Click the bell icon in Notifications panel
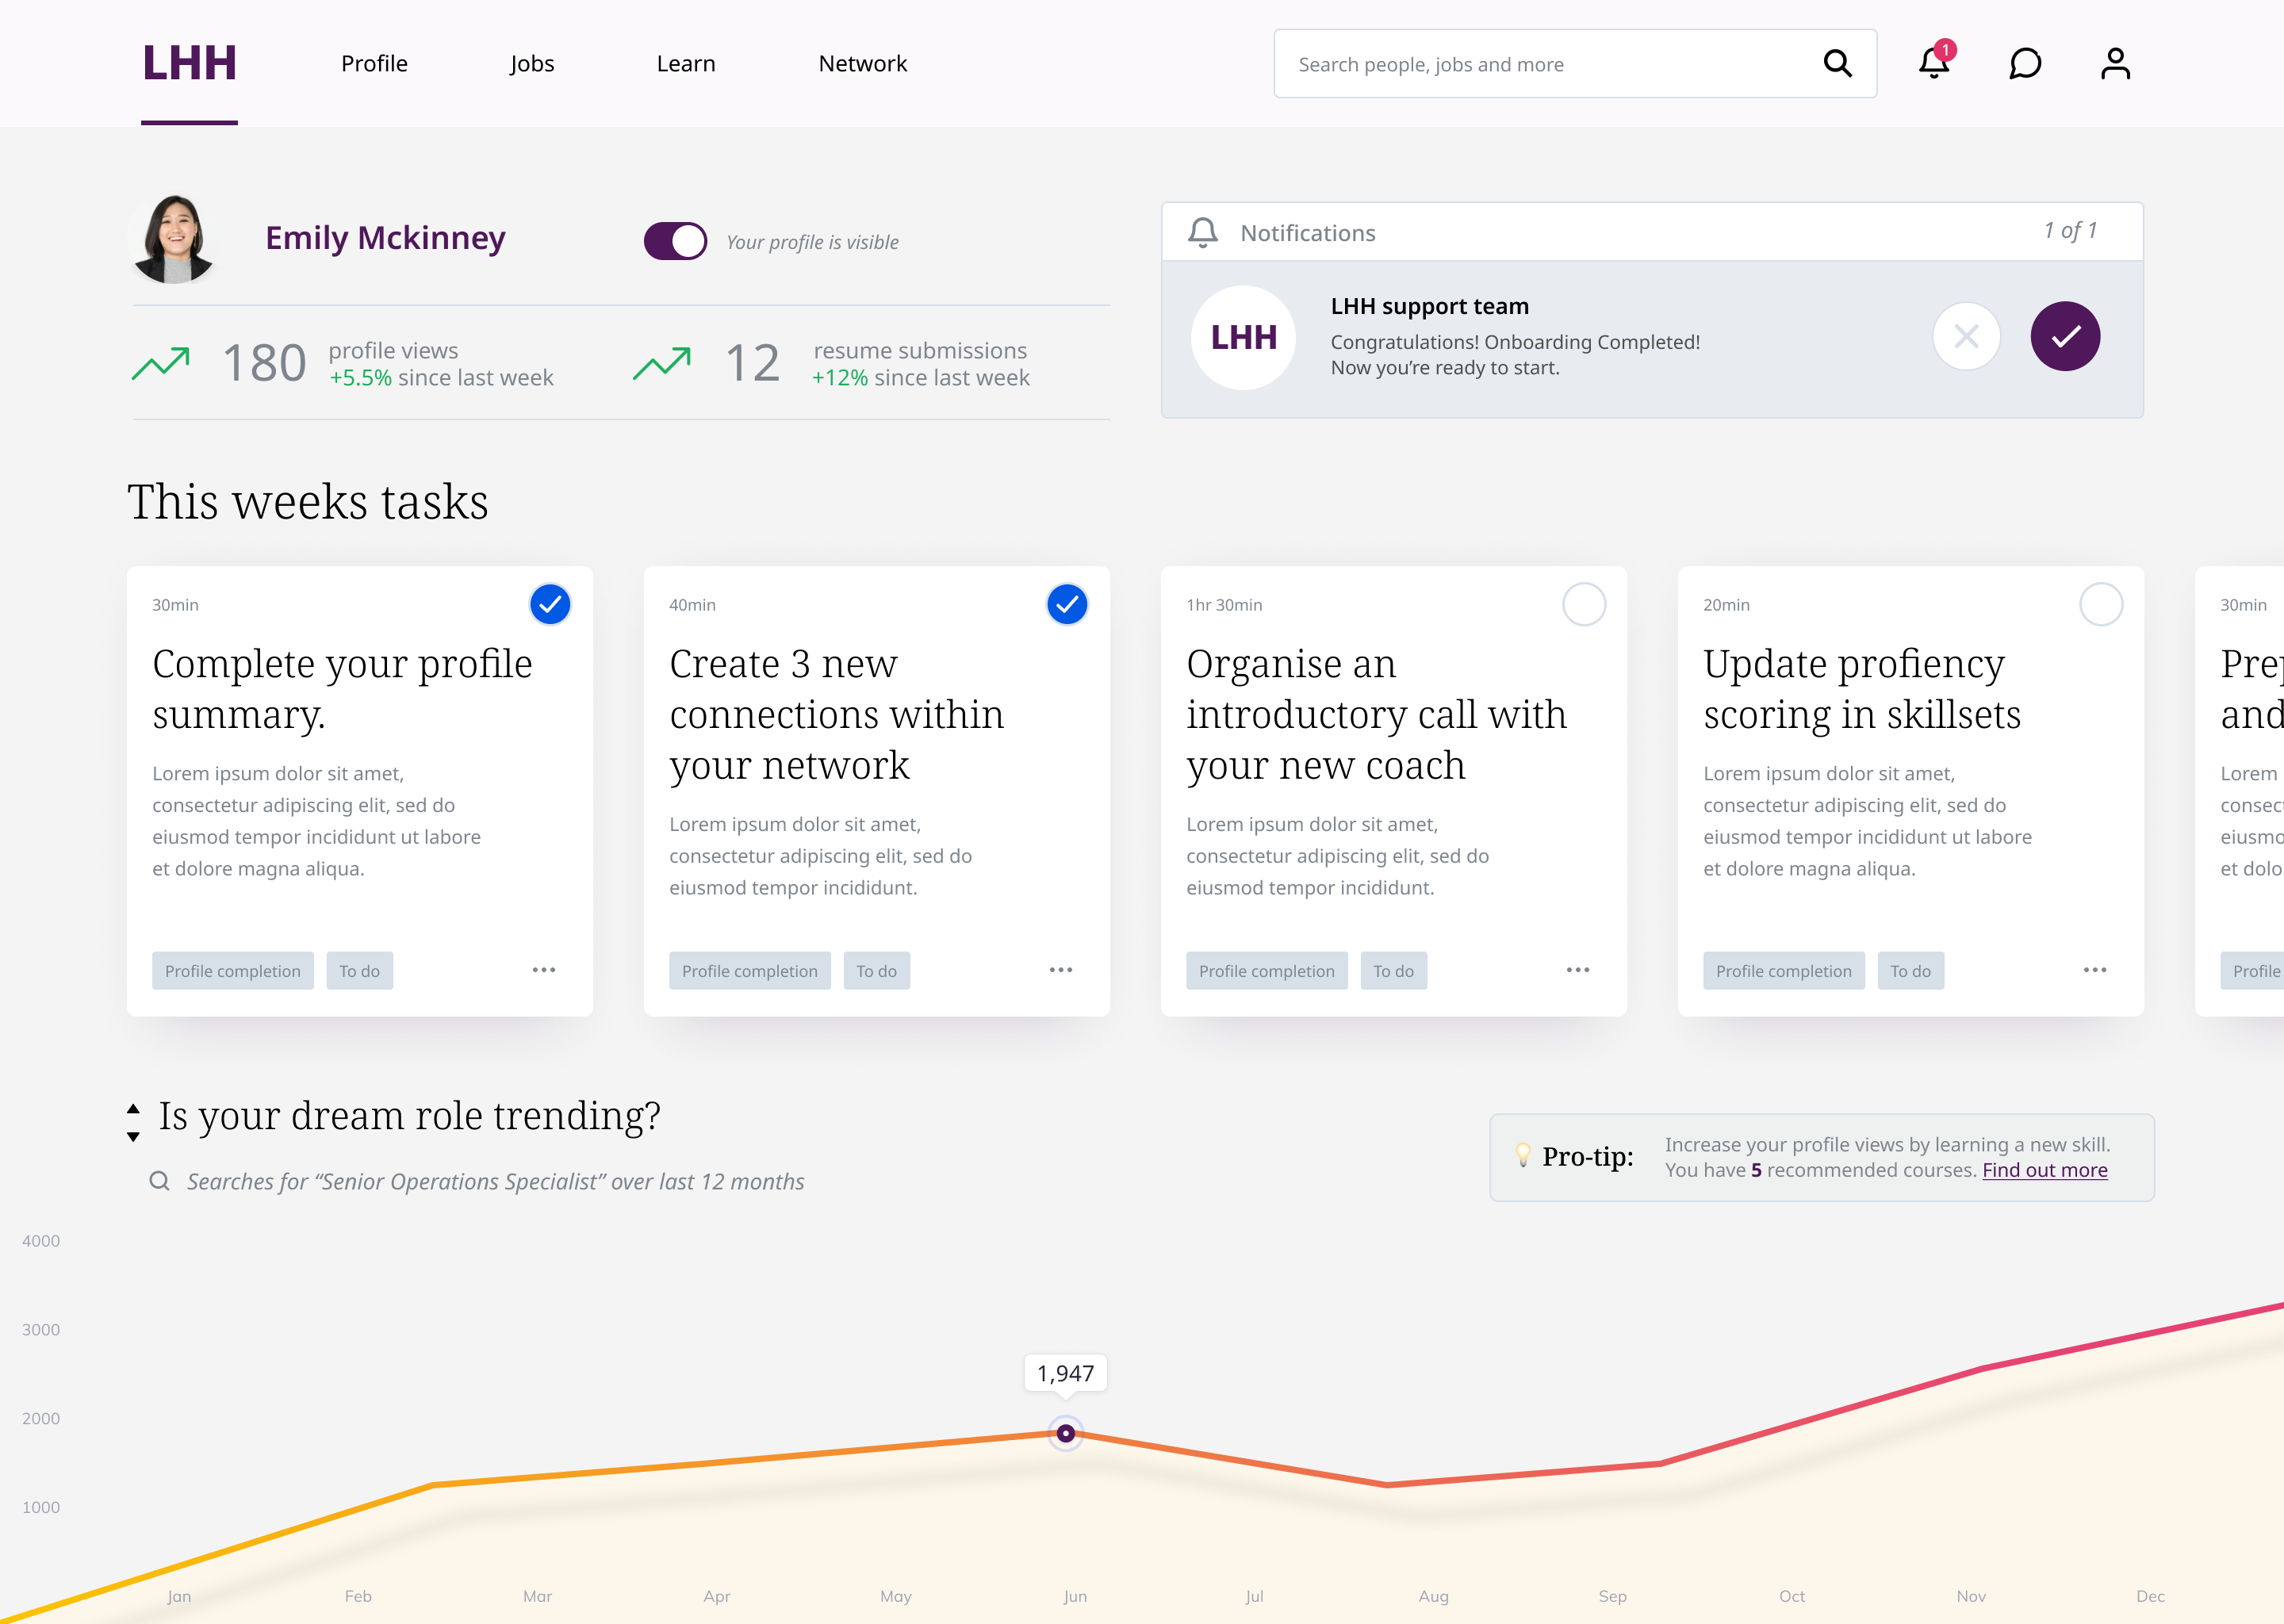This screenshot has height=1624, width=2284. [x=1203, y=232]
